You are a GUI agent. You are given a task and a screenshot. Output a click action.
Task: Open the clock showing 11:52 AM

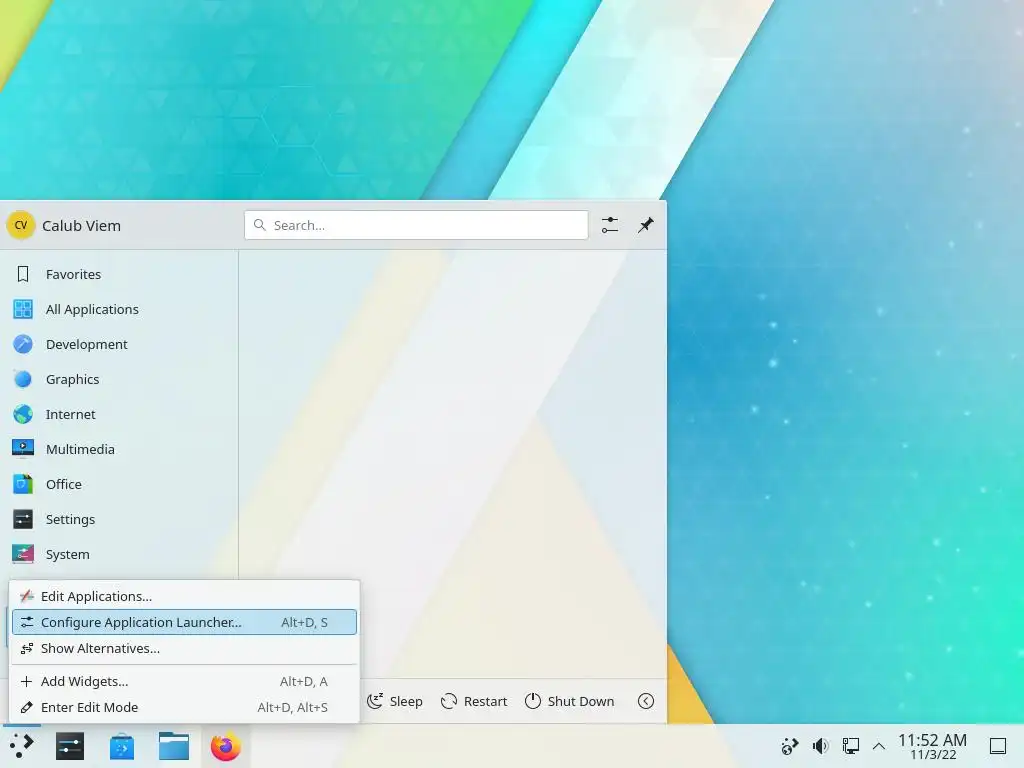point(932,746)
